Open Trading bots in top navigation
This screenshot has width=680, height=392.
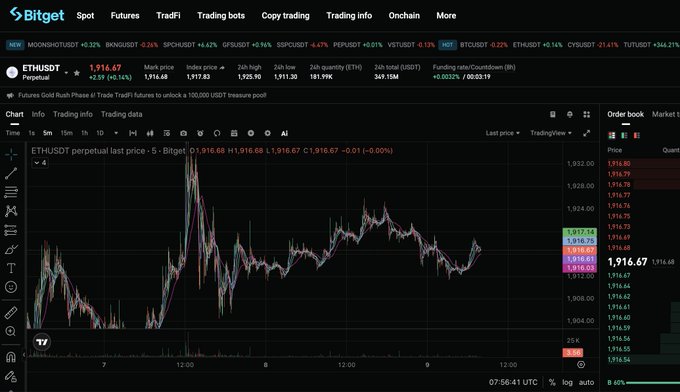221,16
